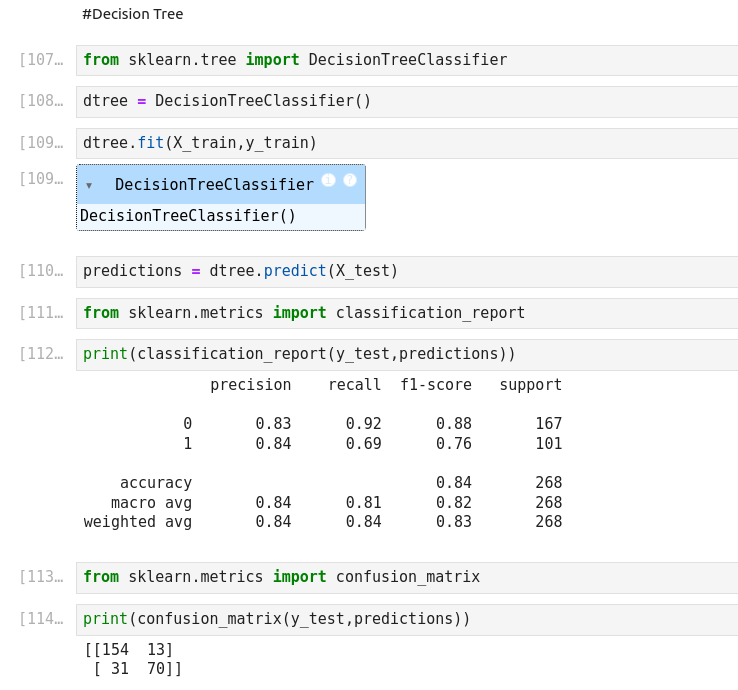Click the DecisionTreeClassifier widget header label
The width and height of the screenshot is (738, 690).
(x=214, y=185)
